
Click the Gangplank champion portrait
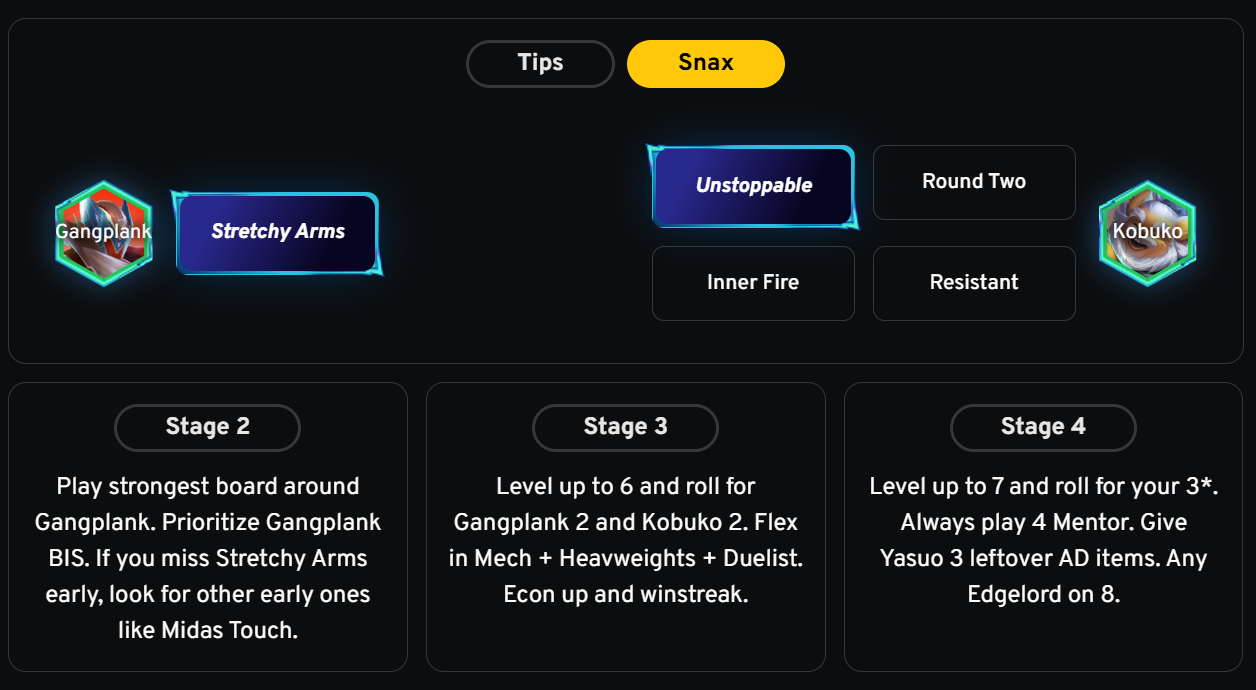coord(103,232)
